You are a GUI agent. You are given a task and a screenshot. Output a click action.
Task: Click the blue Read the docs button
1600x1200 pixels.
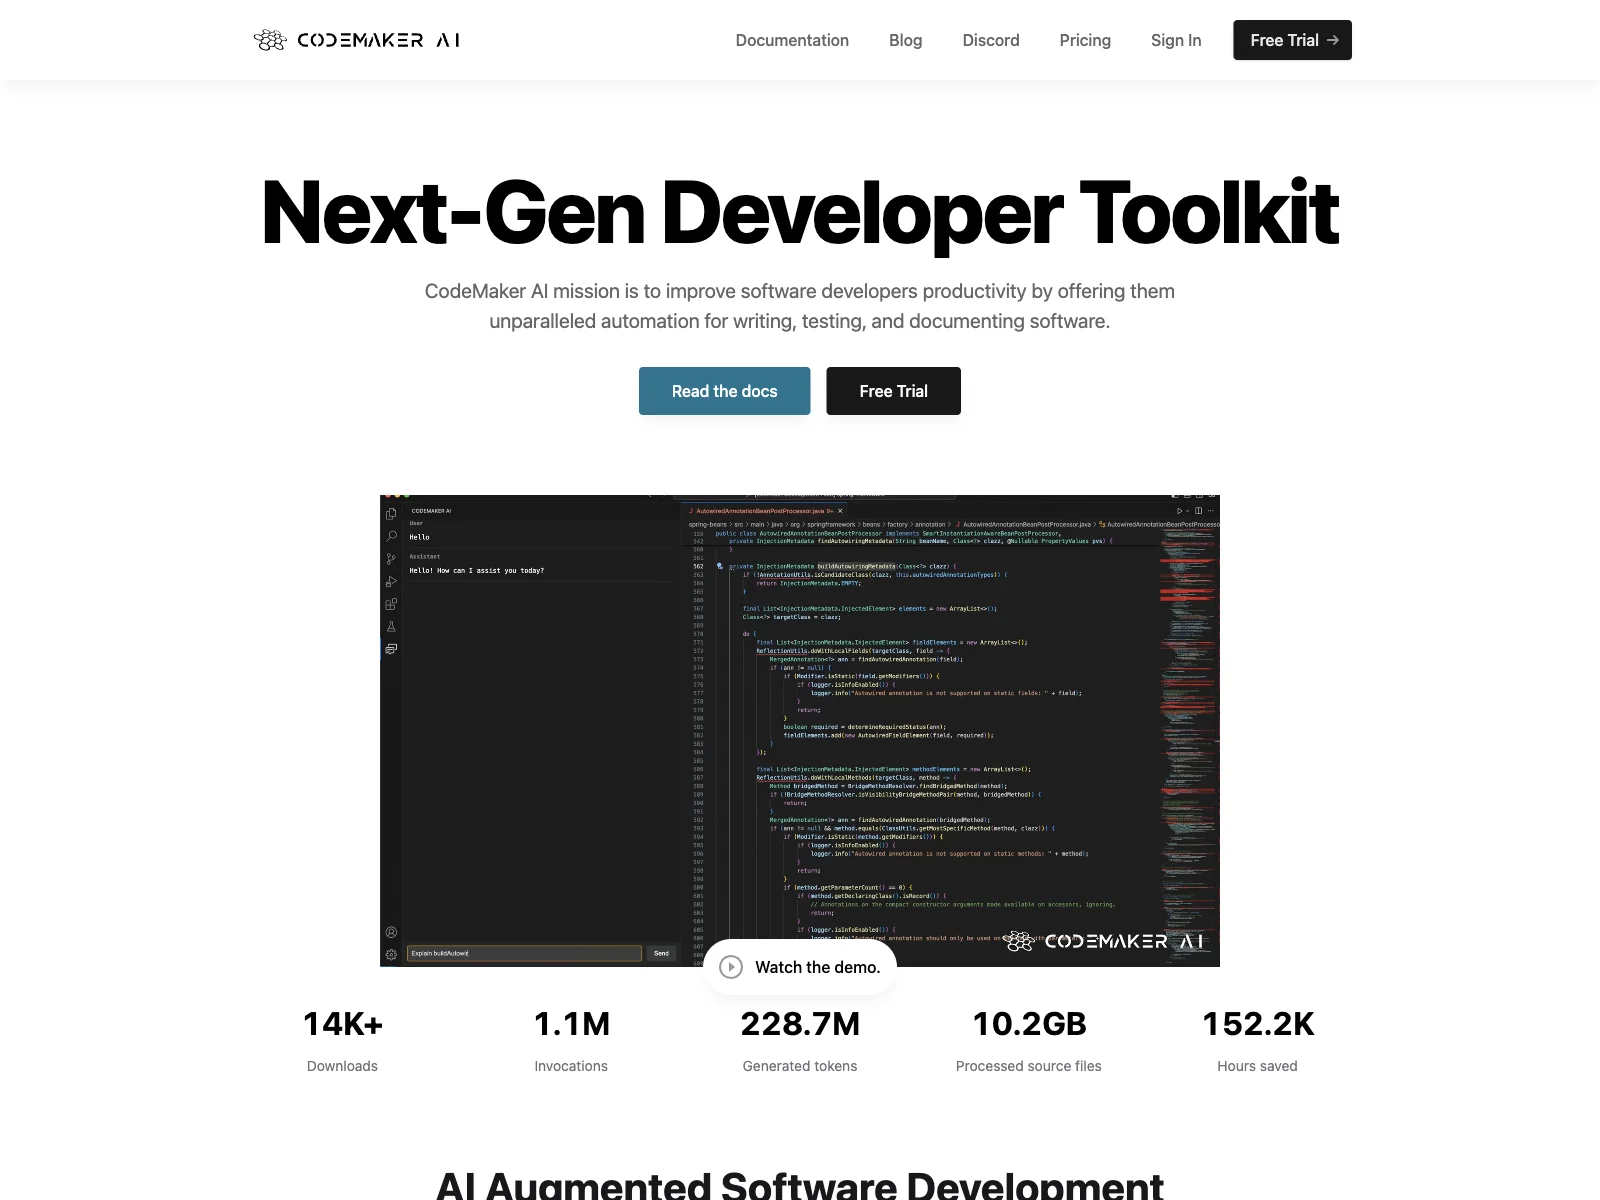(x=724, y=391)
